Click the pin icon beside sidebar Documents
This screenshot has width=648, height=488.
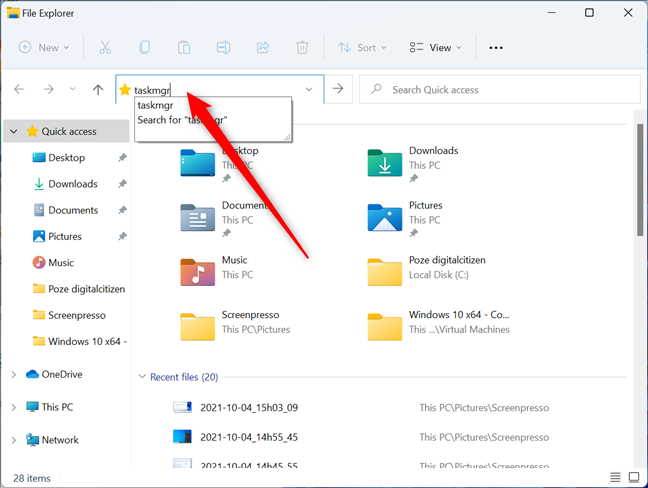click(122, 210)
